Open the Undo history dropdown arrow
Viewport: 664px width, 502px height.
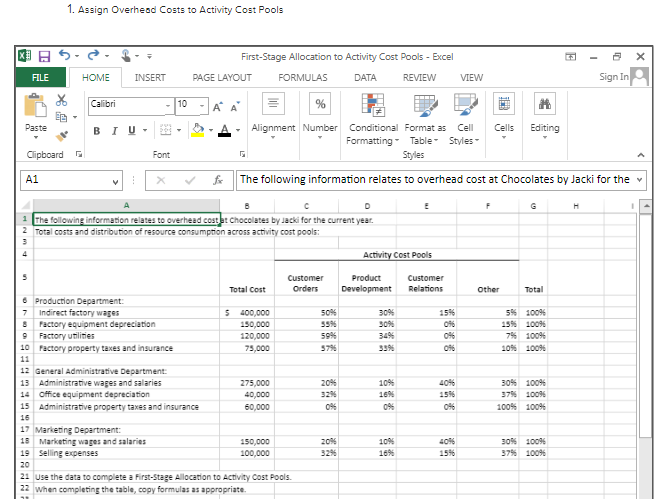tap(77, 56)
